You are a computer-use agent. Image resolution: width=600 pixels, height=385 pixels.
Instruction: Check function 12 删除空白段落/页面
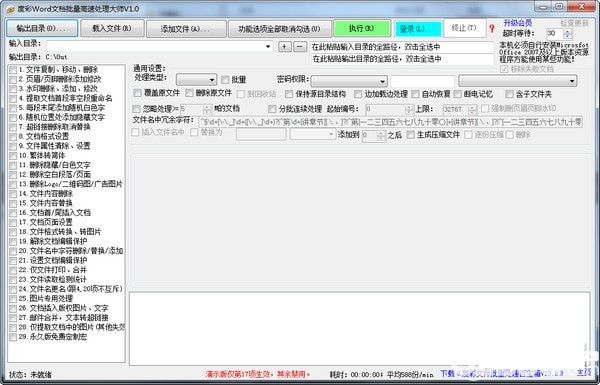pyautogui.click(x=13, y=175)
